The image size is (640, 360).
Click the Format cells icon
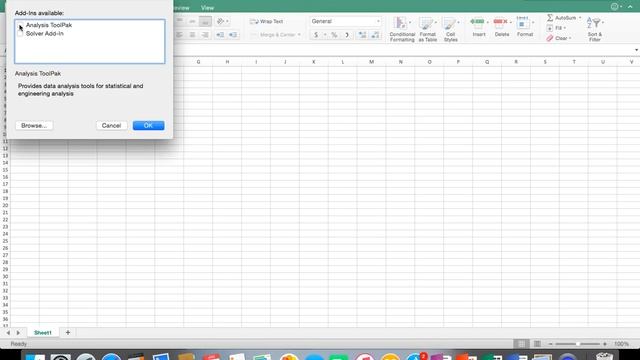[523, 23]
